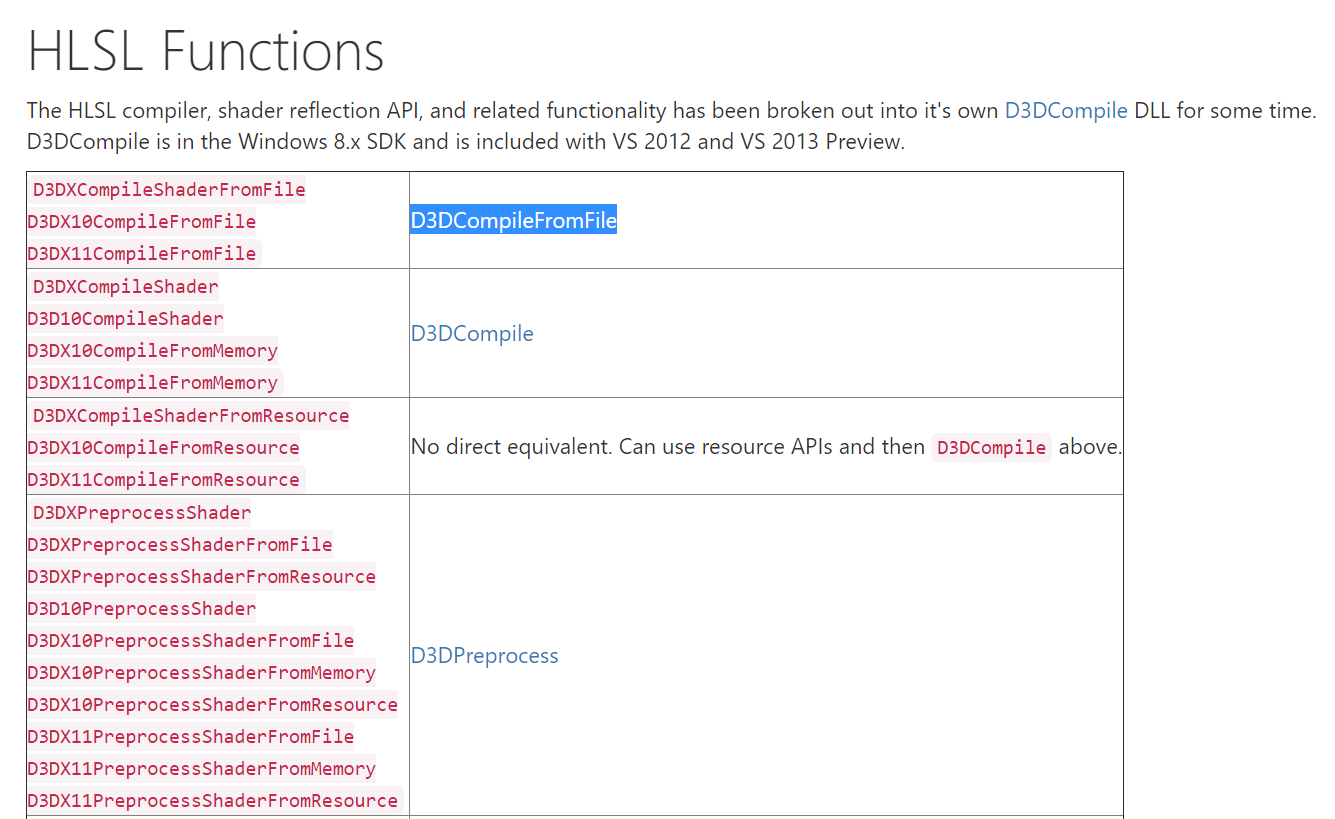Click the D3DXCompileShader code entry
Viewport: 1335px width, 819px height.
point(125,287)
